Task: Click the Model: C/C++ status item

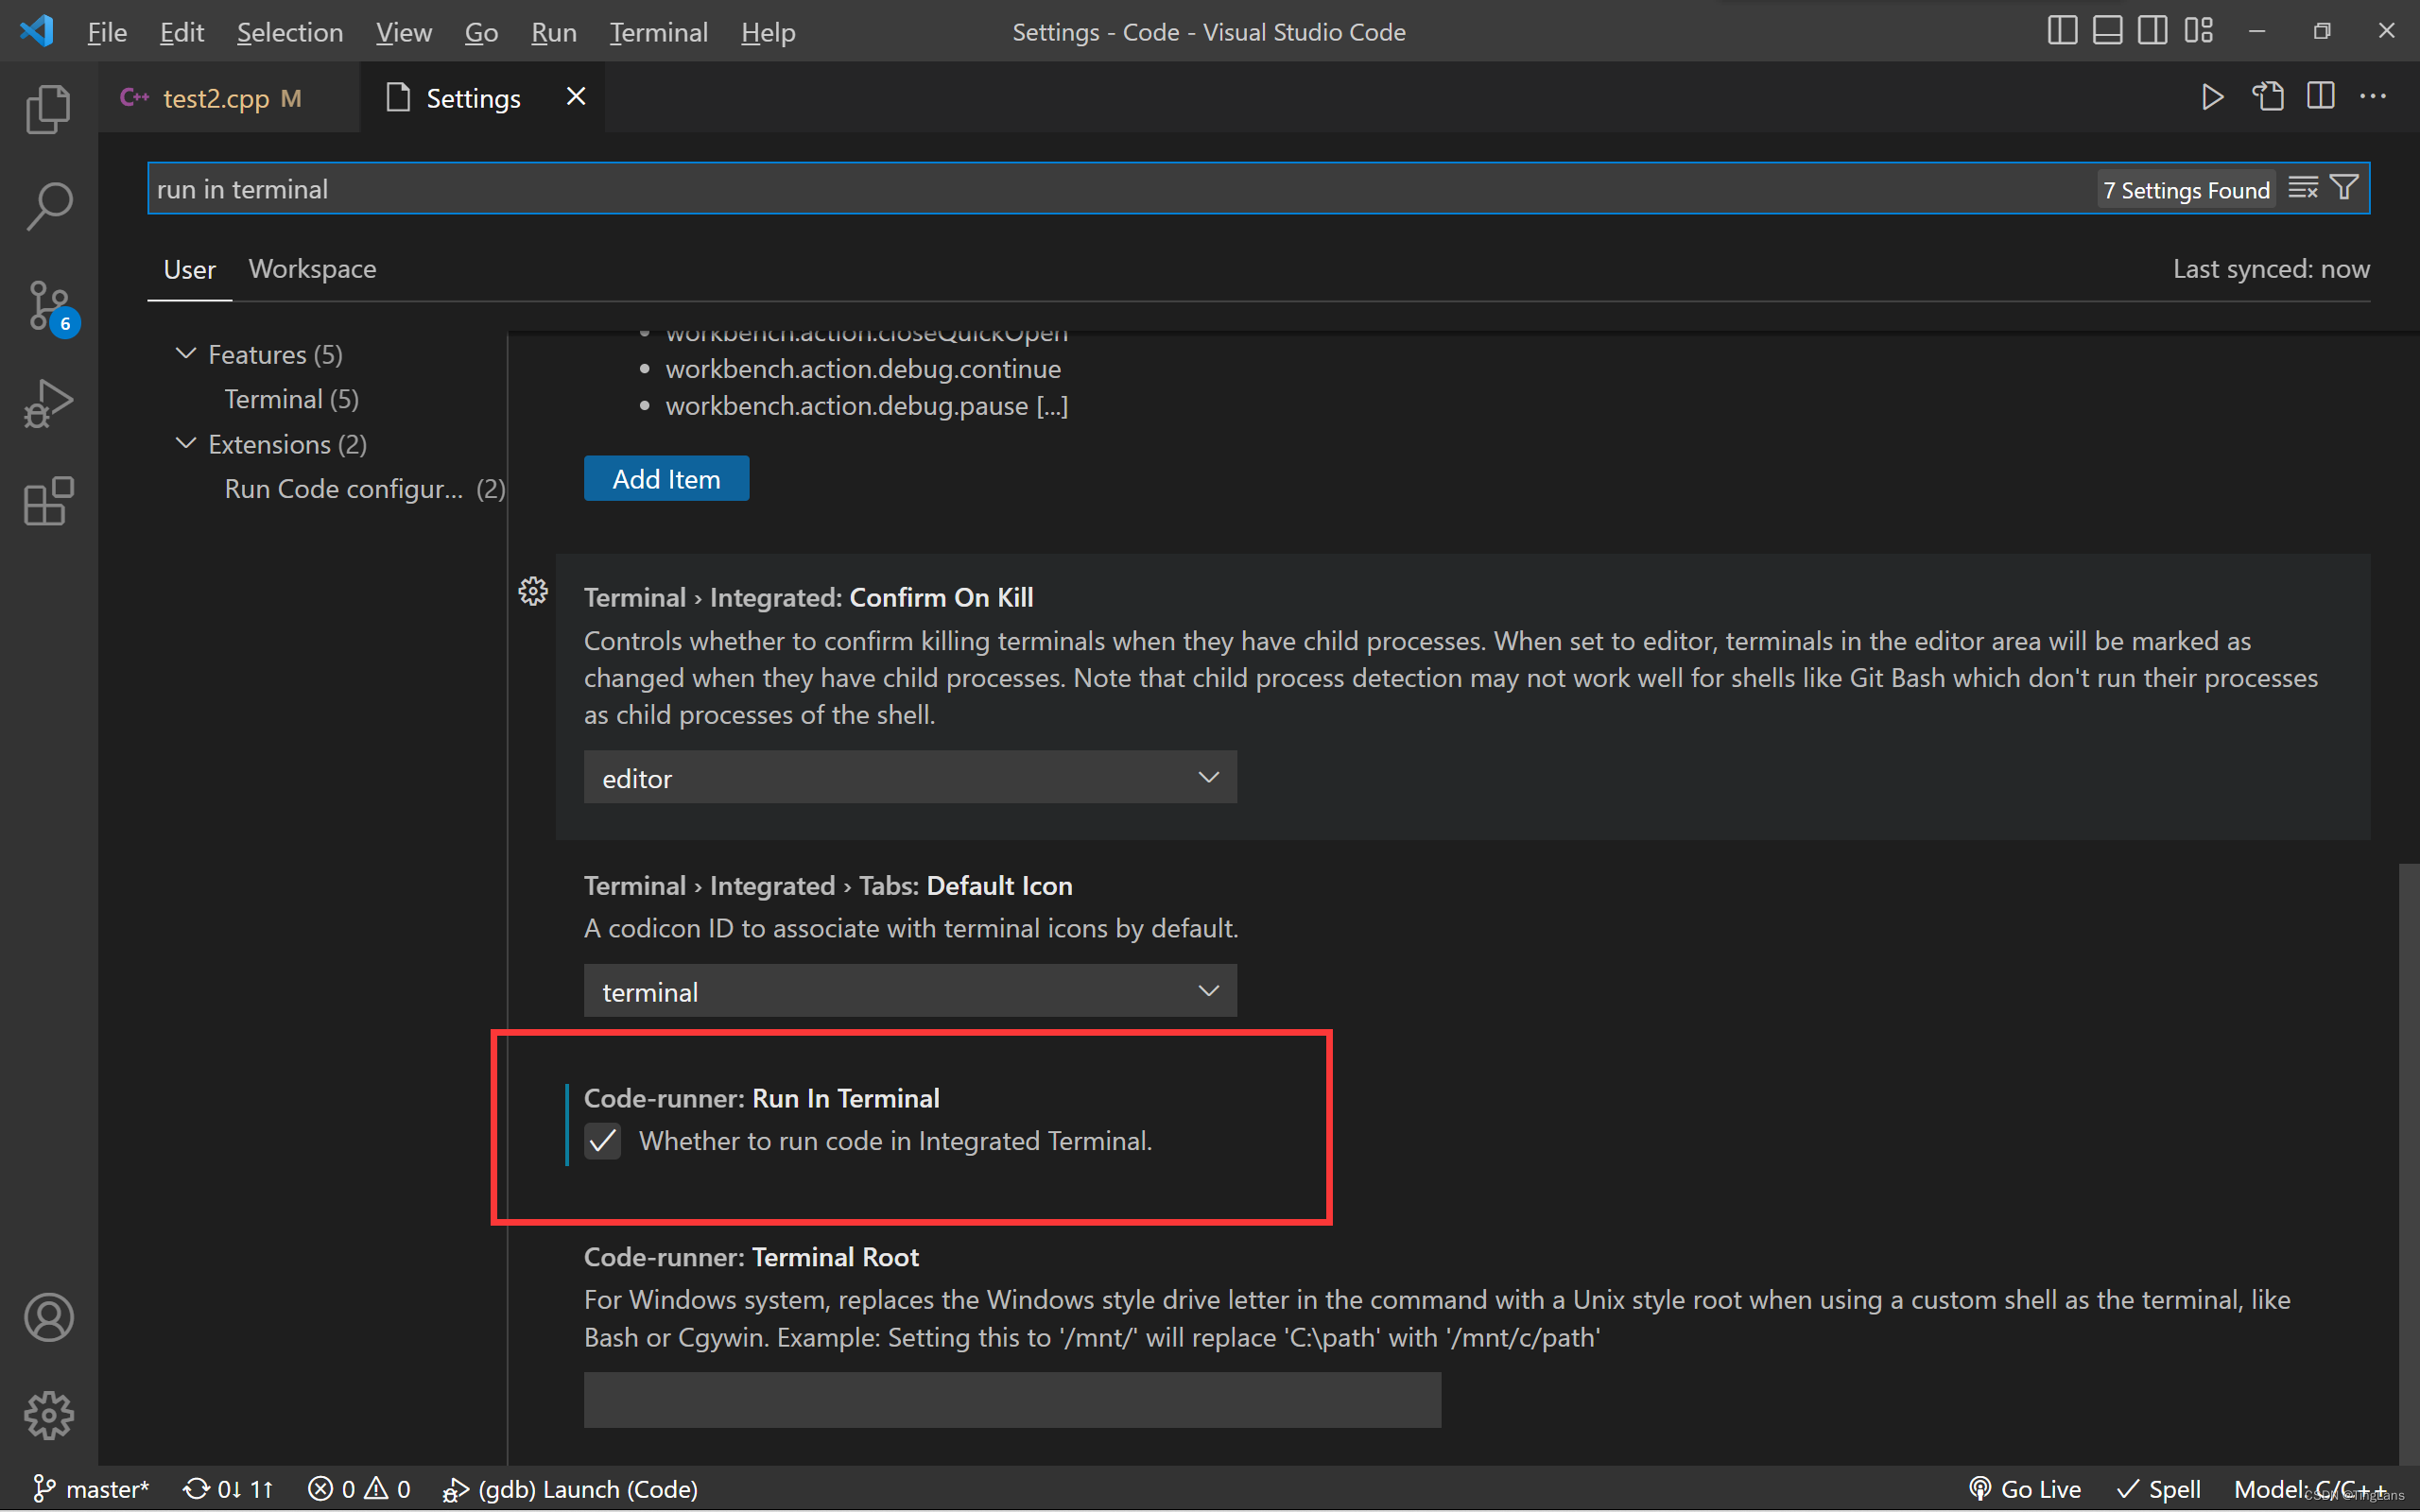Action: click(x=2310, y=1489)
